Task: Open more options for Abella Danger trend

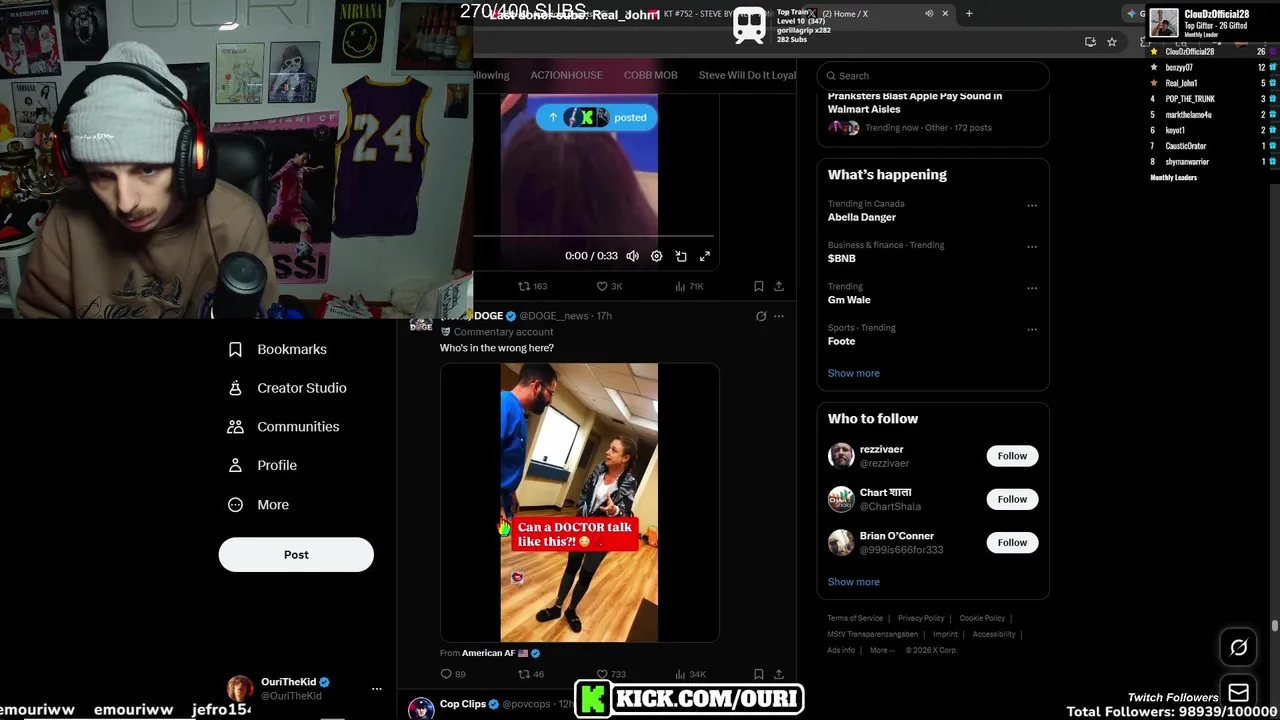Action: pos(1032,206)
